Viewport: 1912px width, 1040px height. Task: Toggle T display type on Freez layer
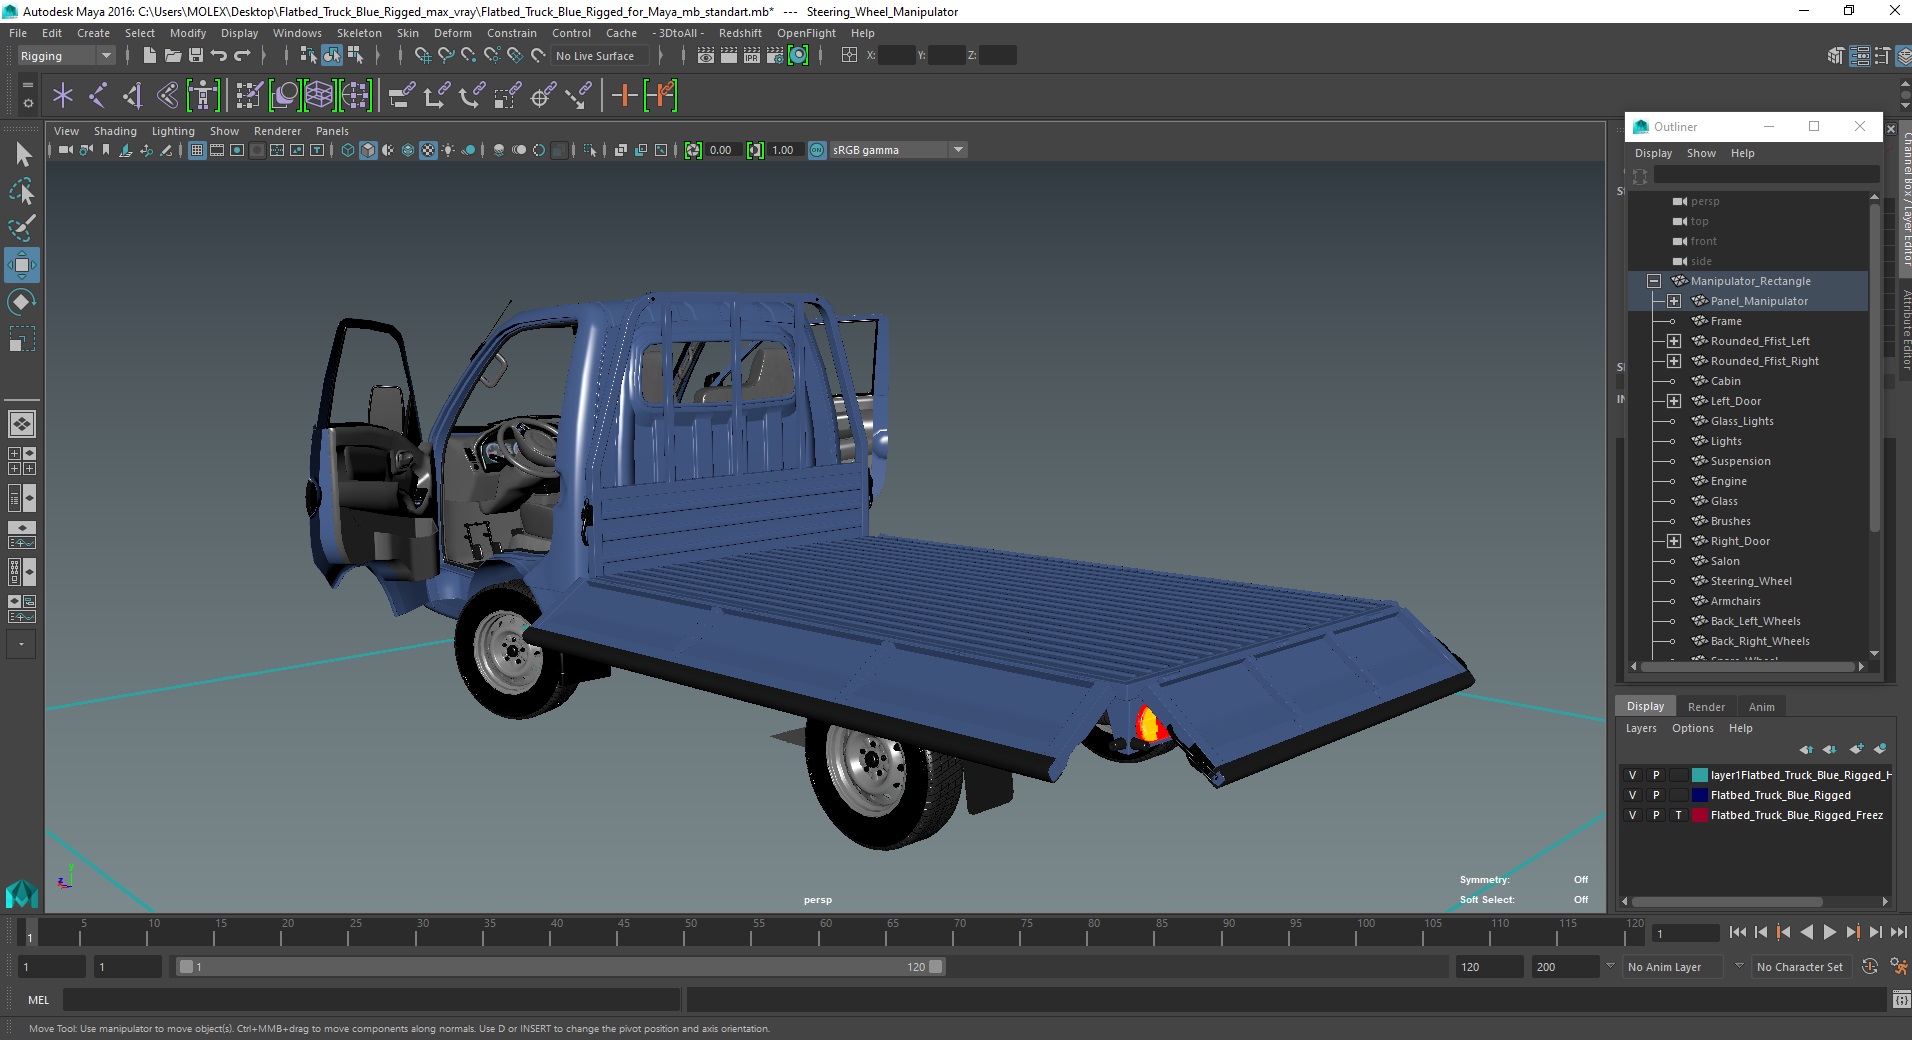(1678, 815)
